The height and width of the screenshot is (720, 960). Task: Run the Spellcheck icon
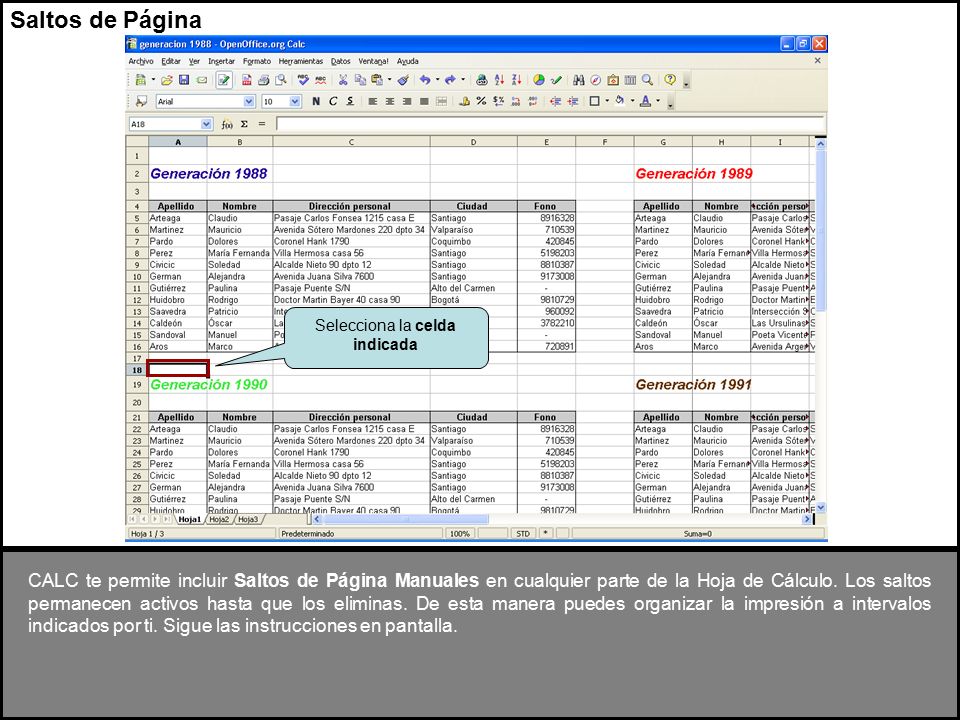click(x=303, y=80)
